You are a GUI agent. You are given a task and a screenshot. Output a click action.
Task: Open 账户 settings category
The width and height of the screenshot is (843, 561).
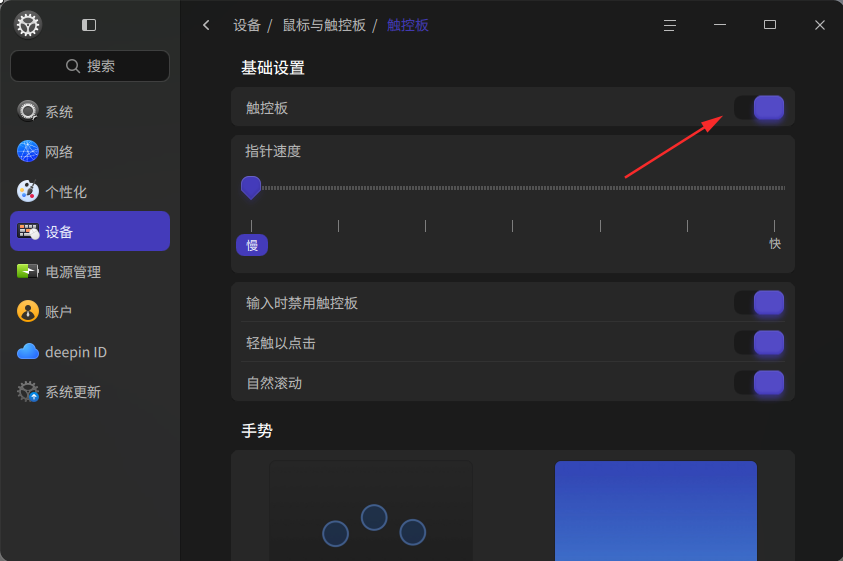click(x=90, y=311)
